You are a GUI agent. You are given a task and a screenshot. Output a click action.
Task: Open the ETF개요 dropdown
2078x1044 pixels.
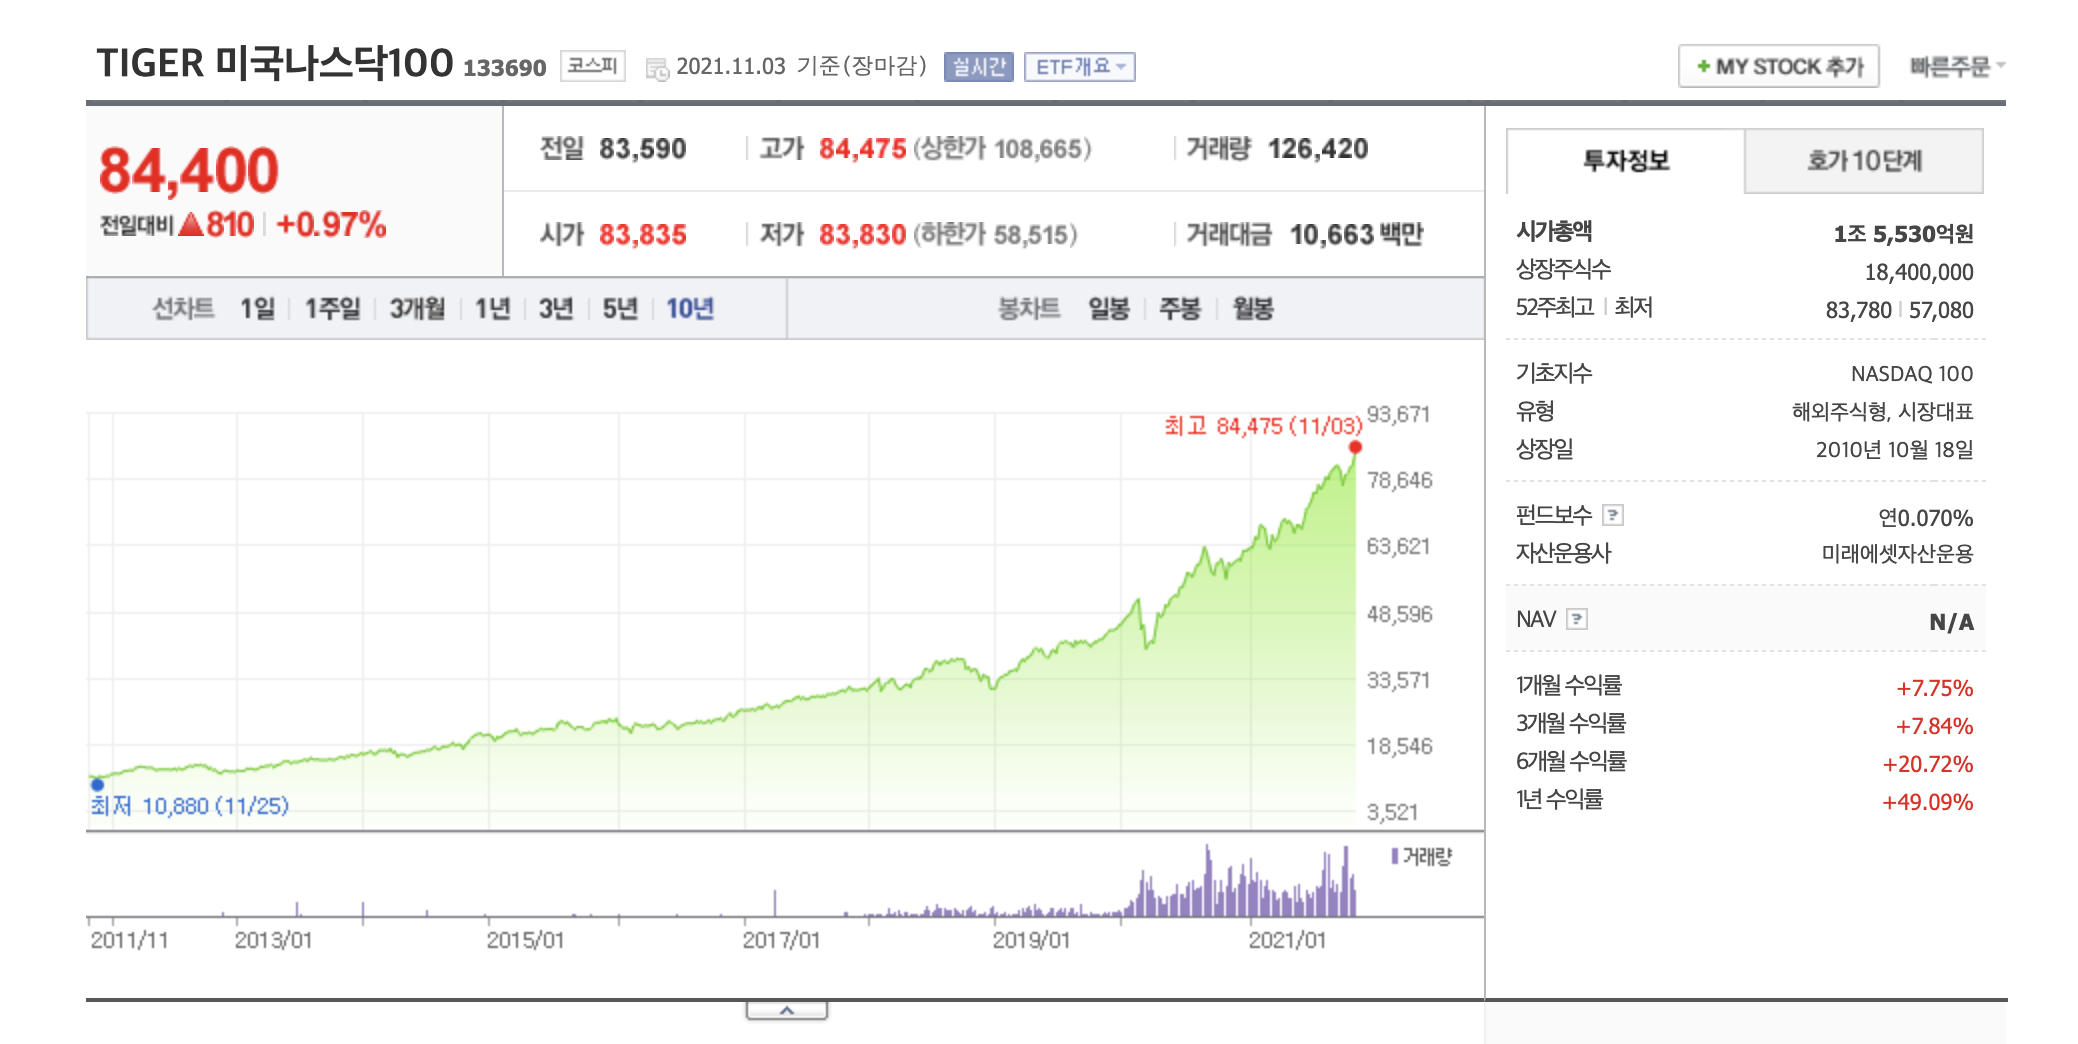pos(1079,67)
